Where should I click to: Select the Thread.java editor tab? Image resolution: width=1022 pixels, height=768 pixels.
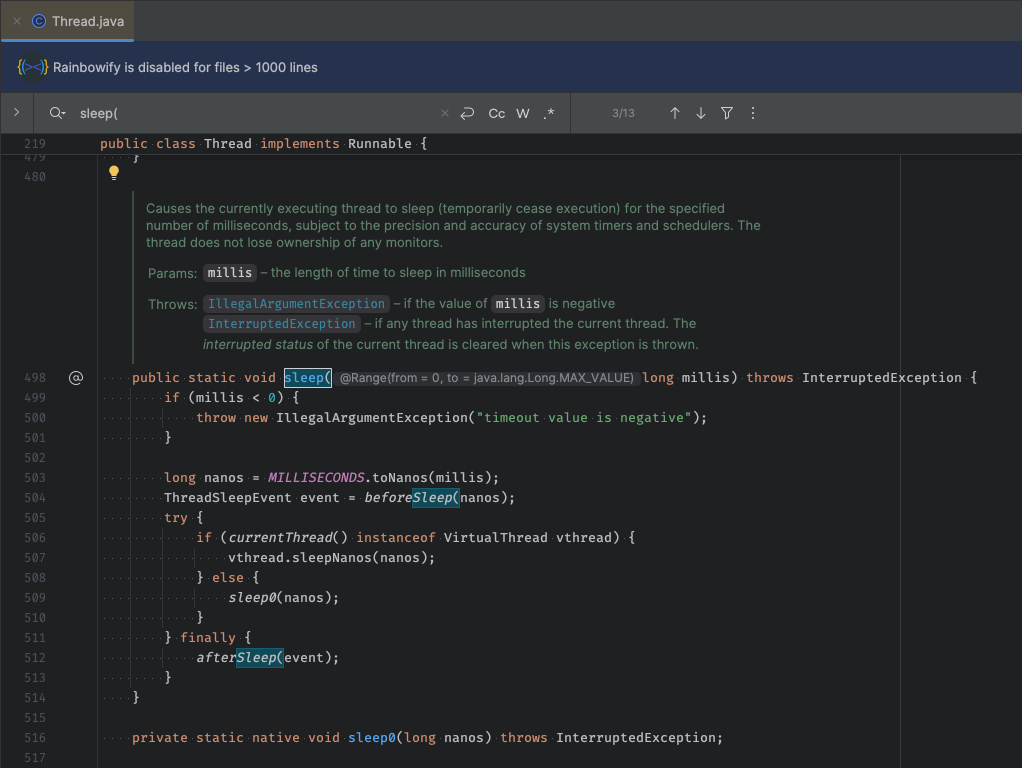(x=68, y=21)
